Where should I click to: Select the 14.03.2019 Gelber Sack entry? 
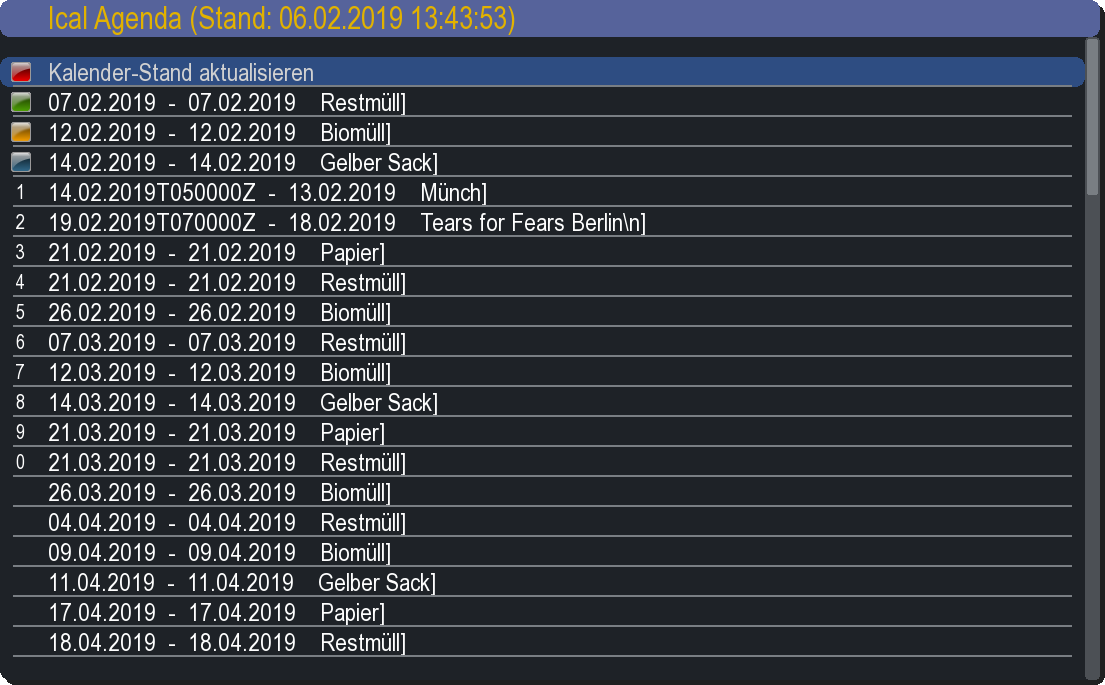[x=242, y=403]
